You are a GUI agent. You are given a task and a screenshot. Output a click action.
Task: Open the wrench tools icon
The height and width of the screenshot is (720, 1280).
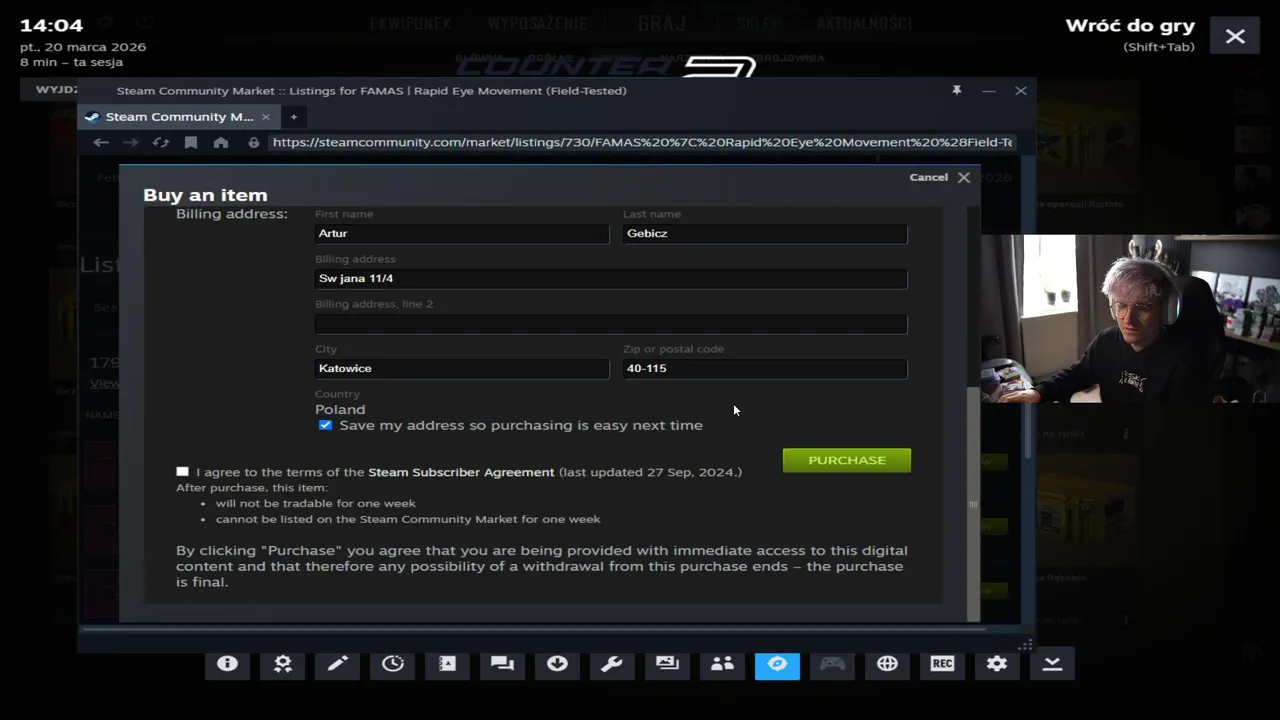coord(612,664)
